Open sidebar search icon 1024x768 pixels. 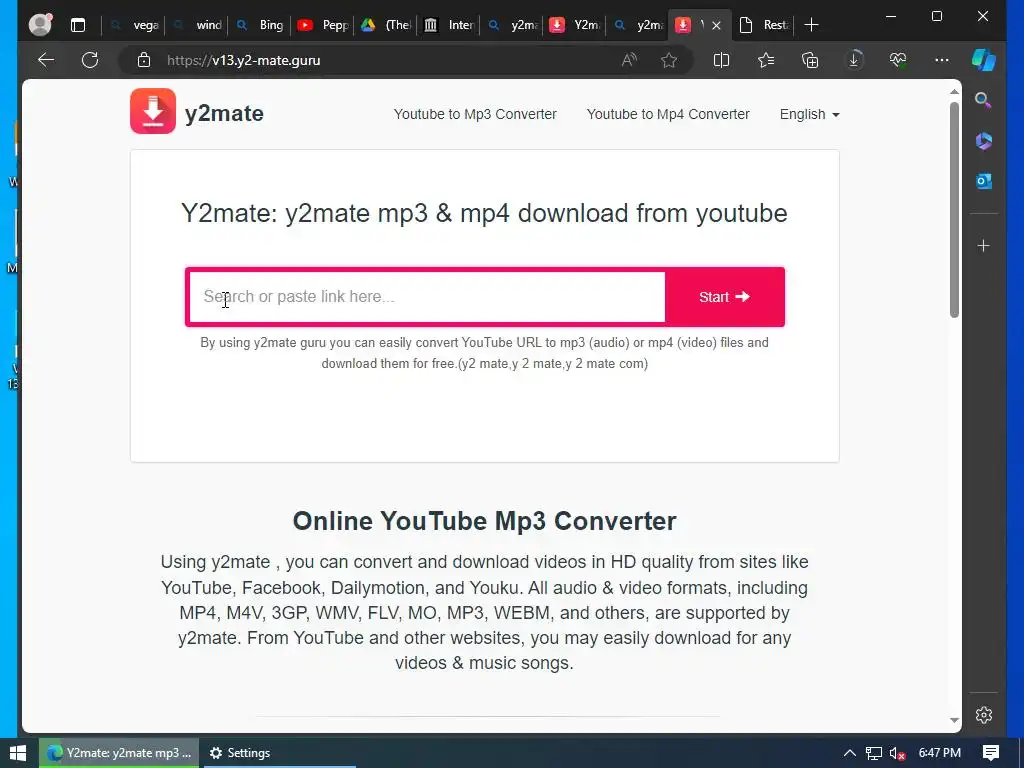click(x=983, y=100)
